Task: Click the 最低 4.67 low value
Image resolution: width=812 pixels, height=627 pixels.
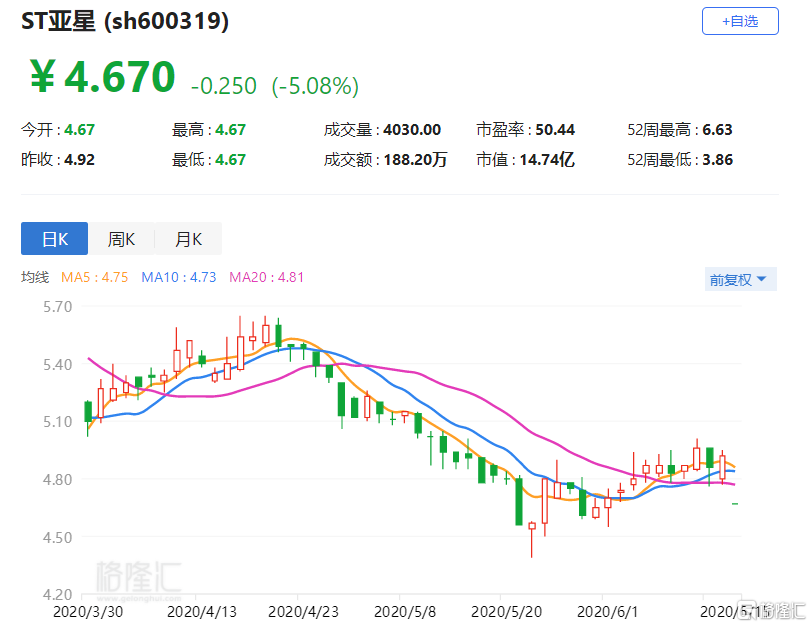Action: (x=209, y=159)
